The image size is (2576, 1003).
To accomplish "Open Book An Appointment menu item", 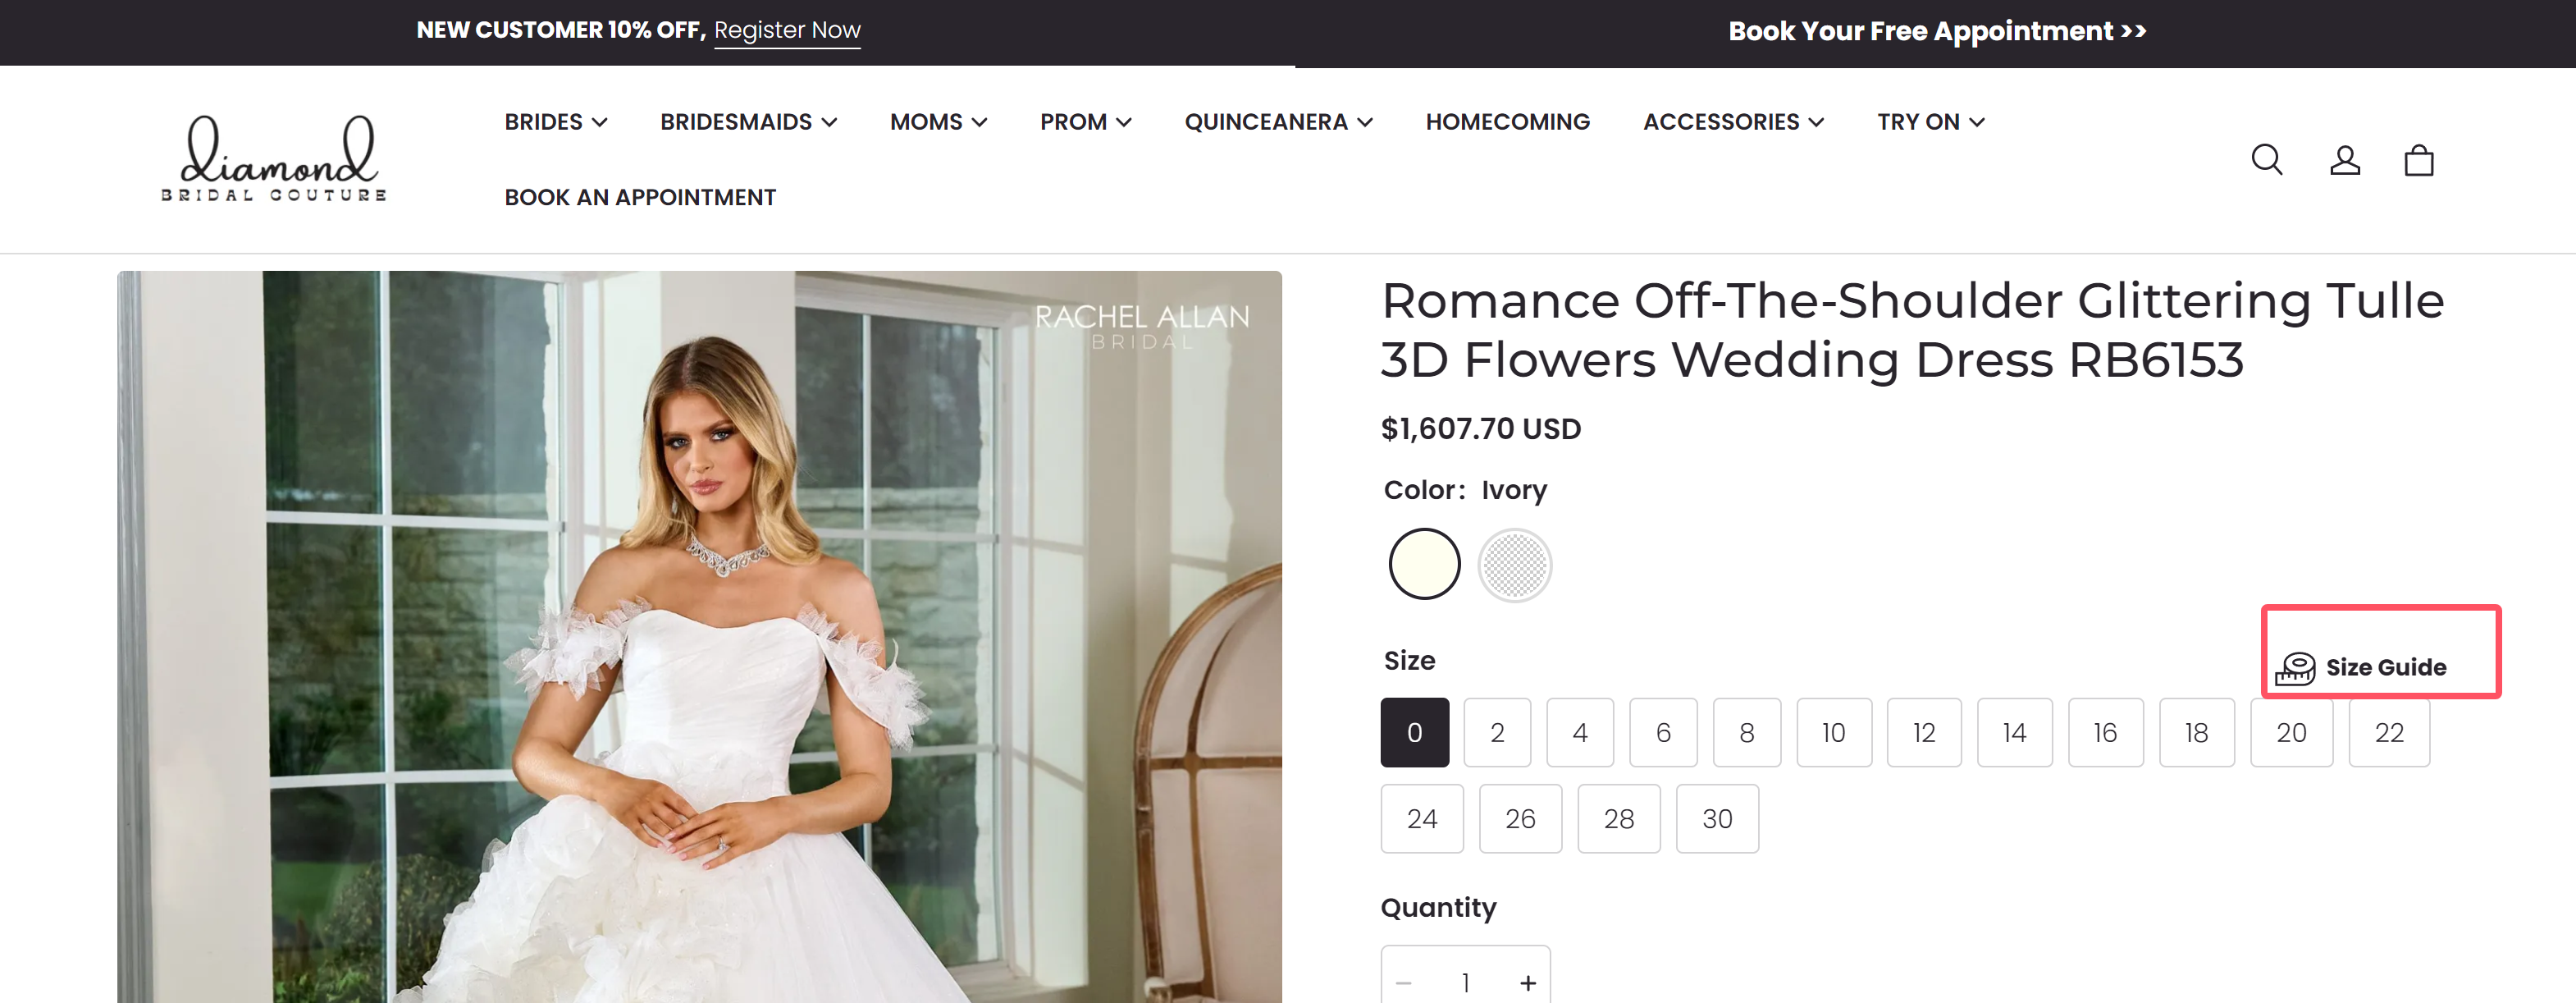I will [640, 197].
